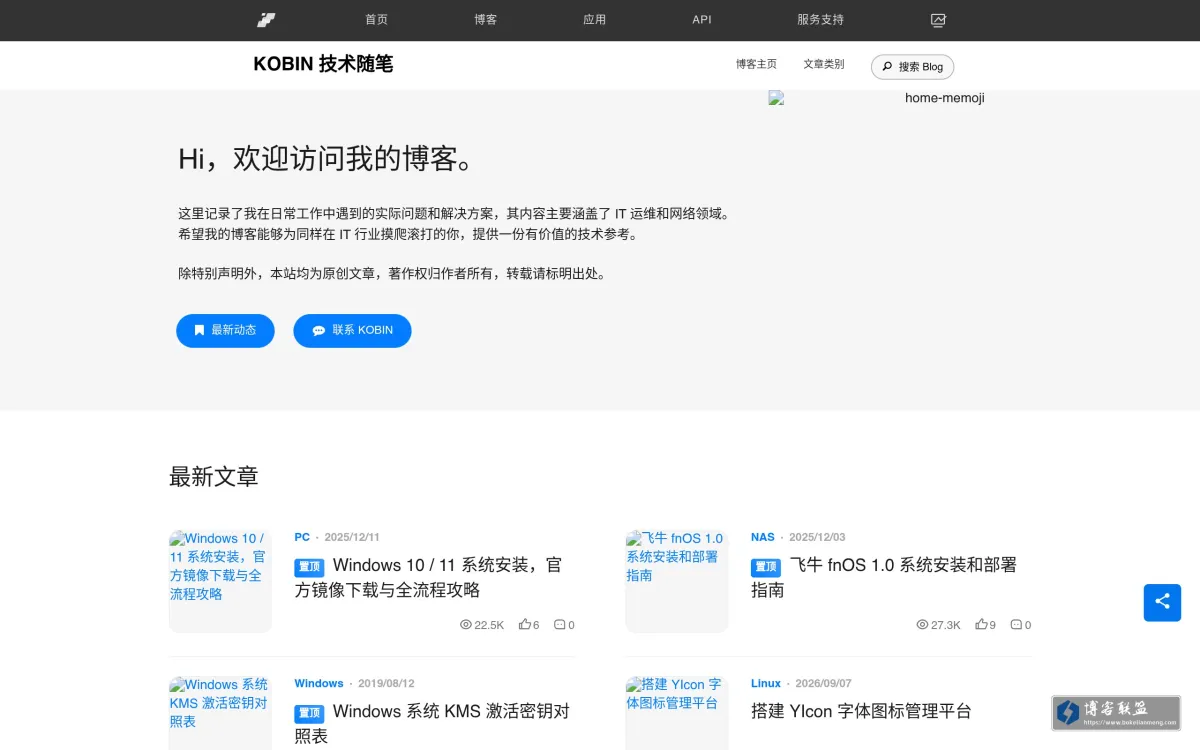The height and width of the screenshot is (750, 1200).
Task: Click the 置顶 badge on the Windows KMS article
Action: (x=309, y=714)
